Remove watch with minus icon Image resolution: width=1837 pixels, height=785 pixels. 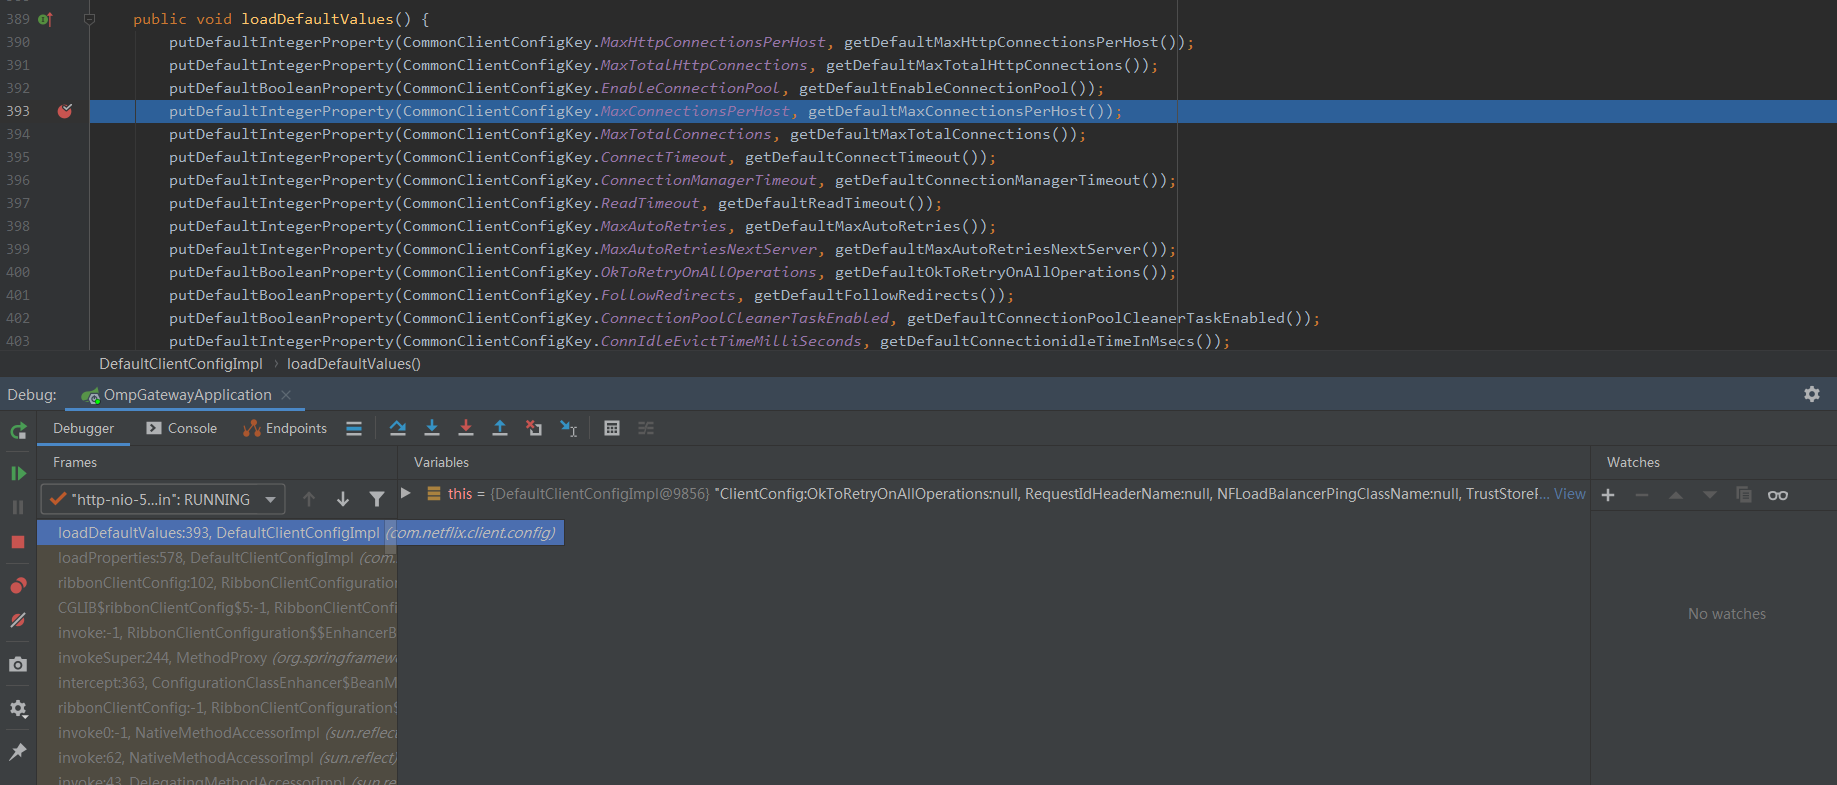click(x=1642, y=495)
